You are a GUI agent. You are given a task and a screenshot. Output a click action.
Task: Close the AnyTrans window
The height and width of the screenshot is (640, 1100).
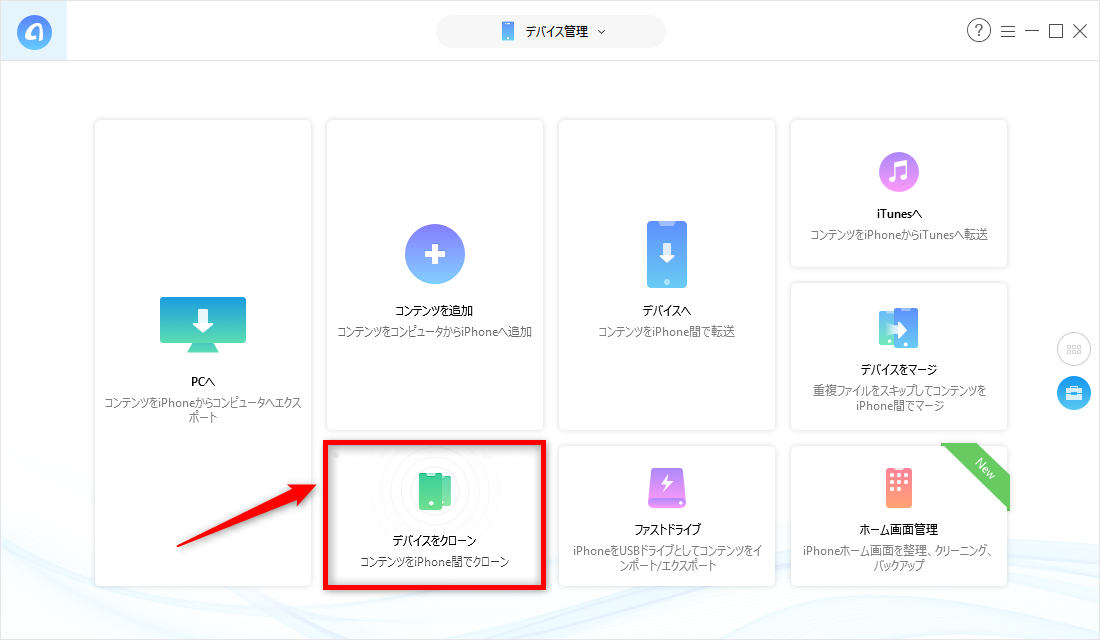click(1080, 31)
